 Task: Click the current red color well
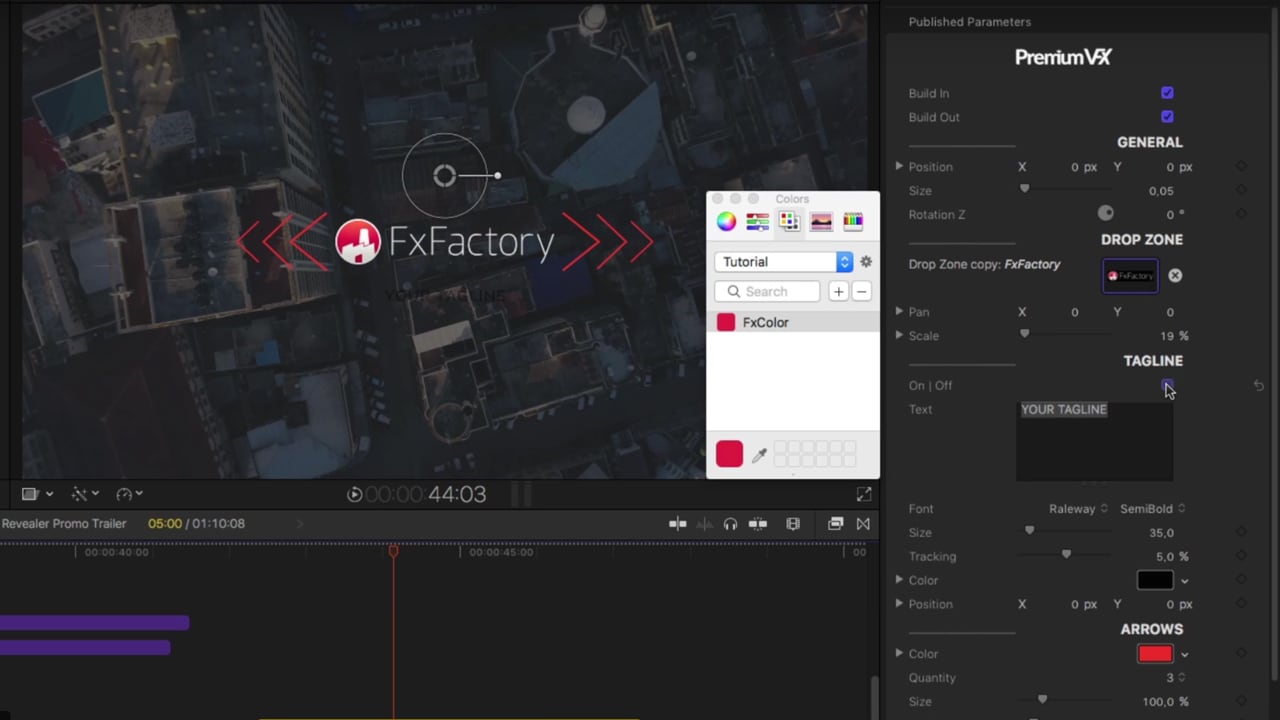tap(729, 454)
